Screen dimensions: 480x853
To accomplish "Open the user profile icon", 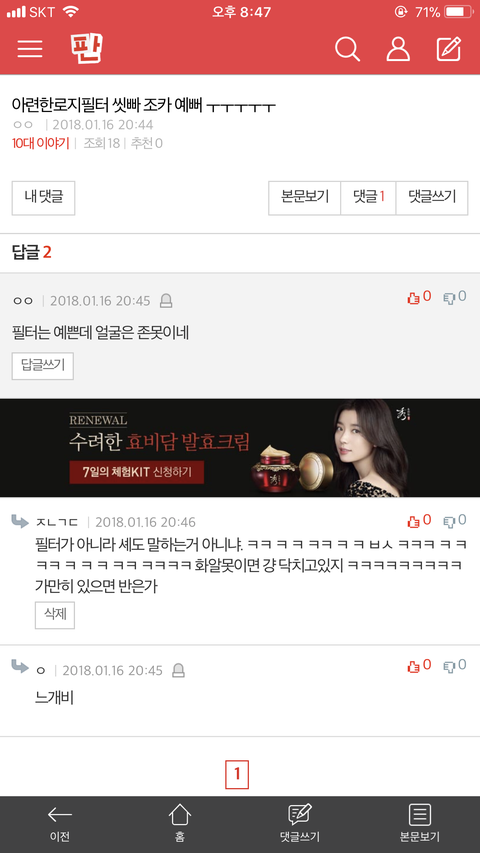I will pyautogui.click(x=398, y=49).
